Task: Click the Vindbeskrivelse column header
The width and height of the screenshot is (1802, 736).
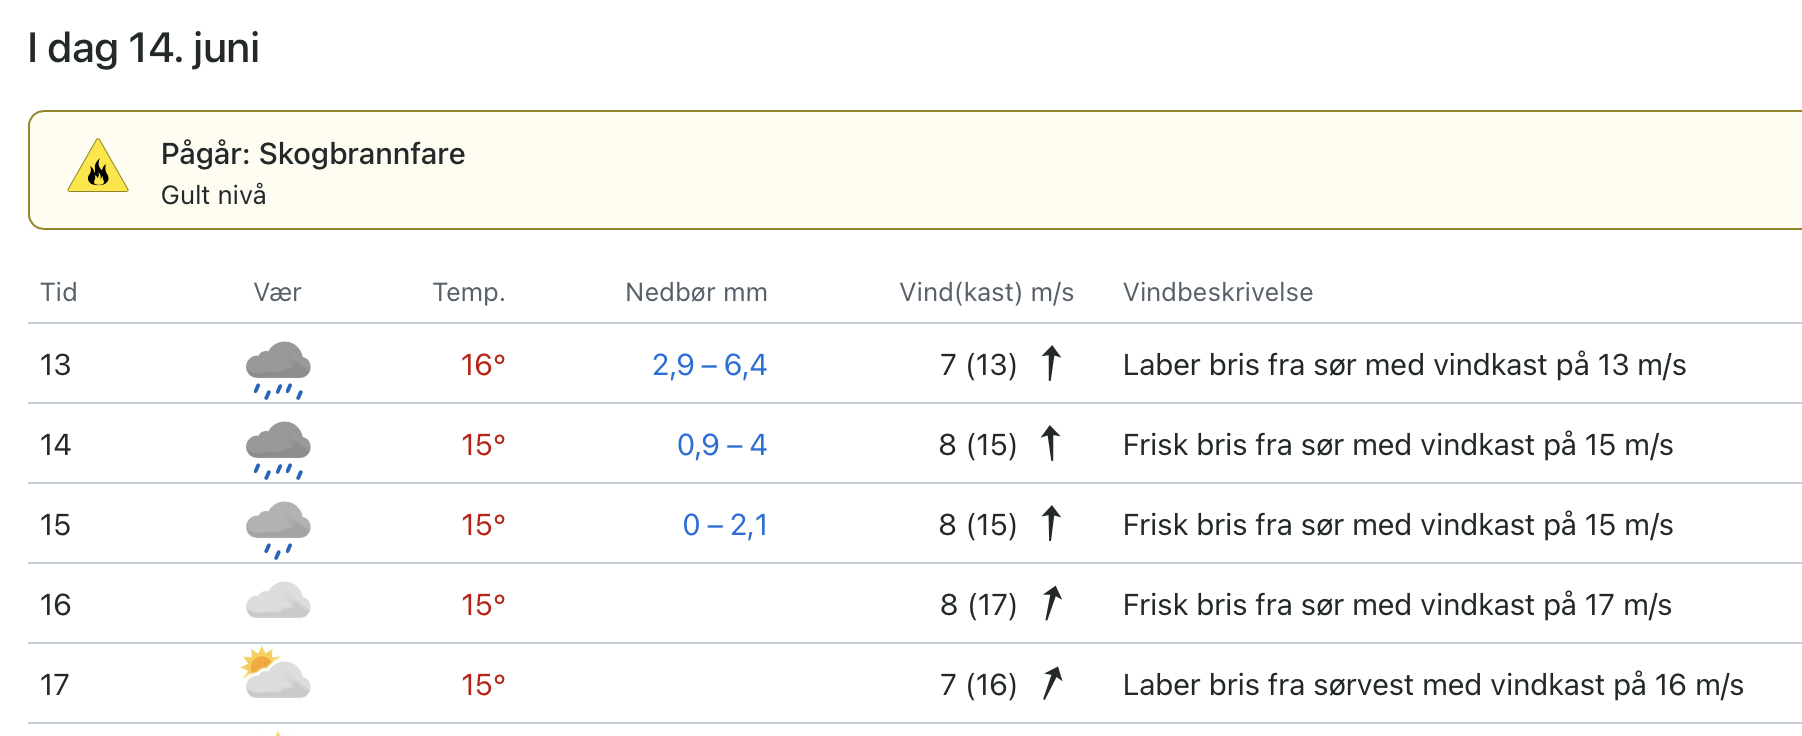Action: pos(1218,292)
